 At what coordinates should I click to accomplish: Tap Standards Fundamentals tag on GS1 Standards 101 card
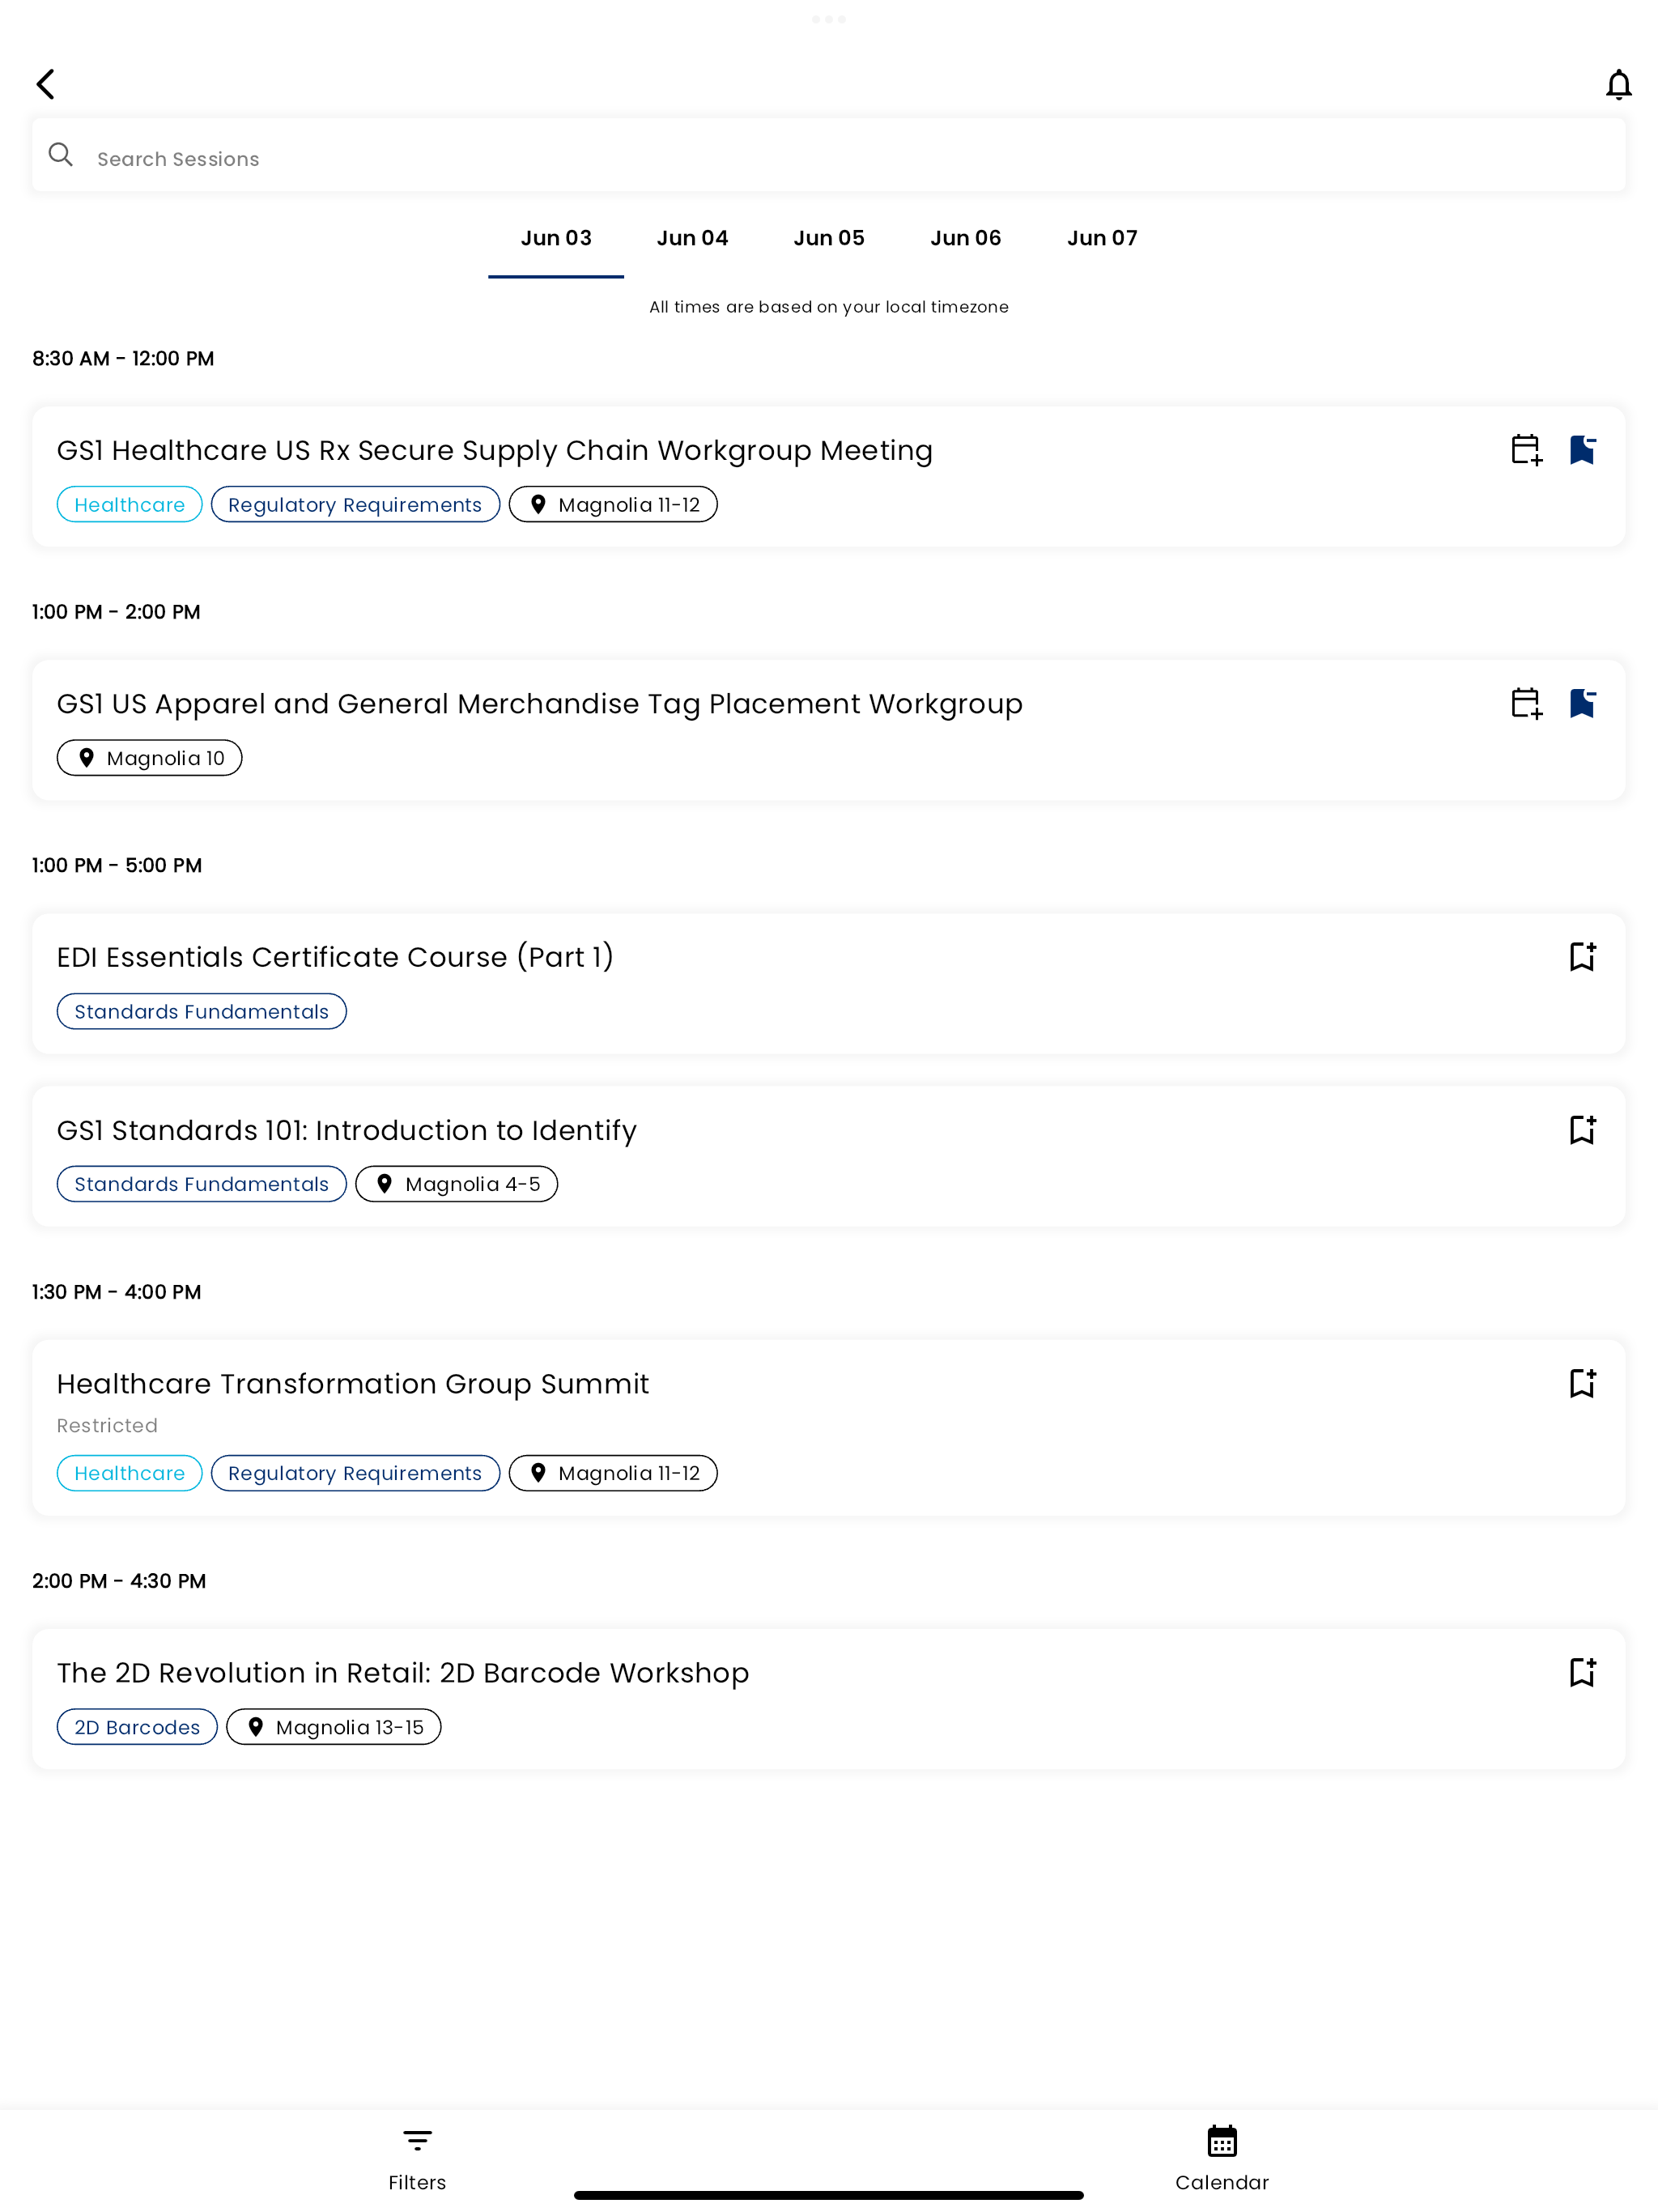pyautogui.click(x=202, y=1184)
